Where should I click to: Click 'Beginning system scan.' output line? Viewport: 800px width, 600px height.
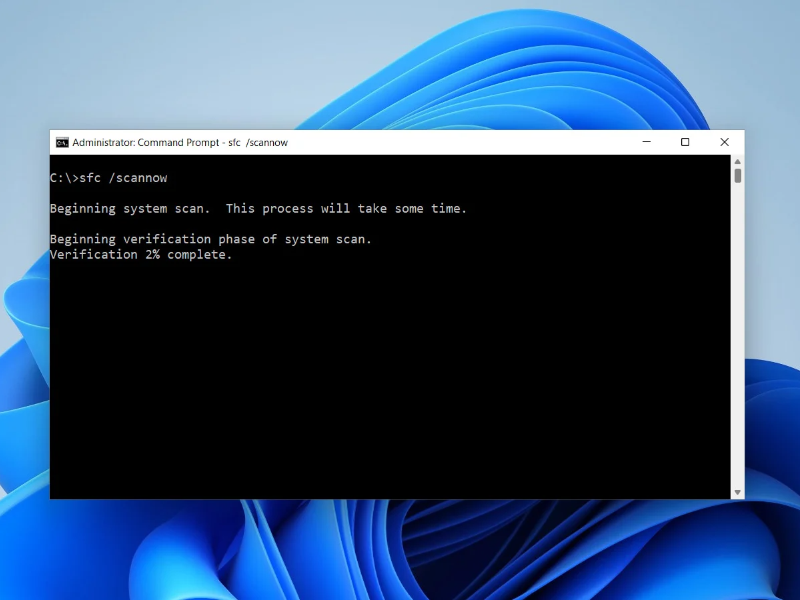pyautogui.click(x=258, y=209)
